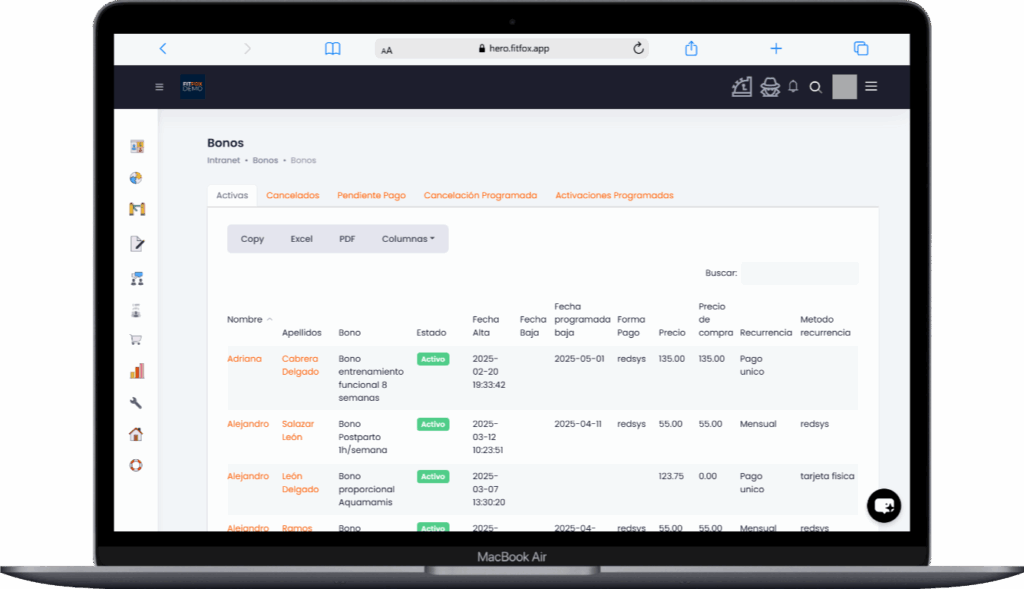Open the lifebuoy support sidebar icon
Image resolution: width=1024 pixels, height=589 pixels.
[136, 465]
